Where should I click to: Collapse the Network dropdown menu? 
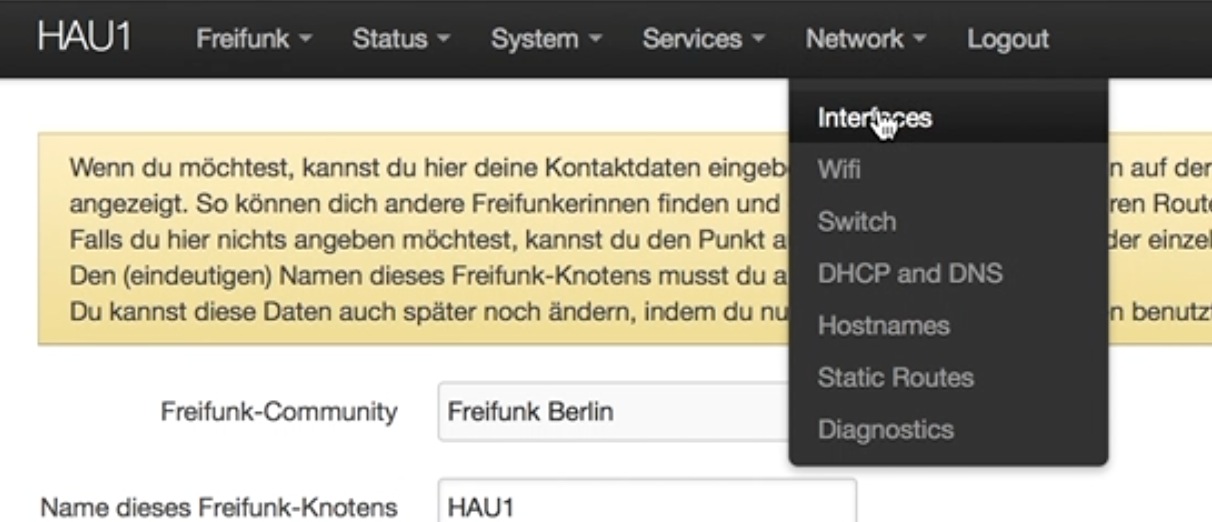[866, 39]
